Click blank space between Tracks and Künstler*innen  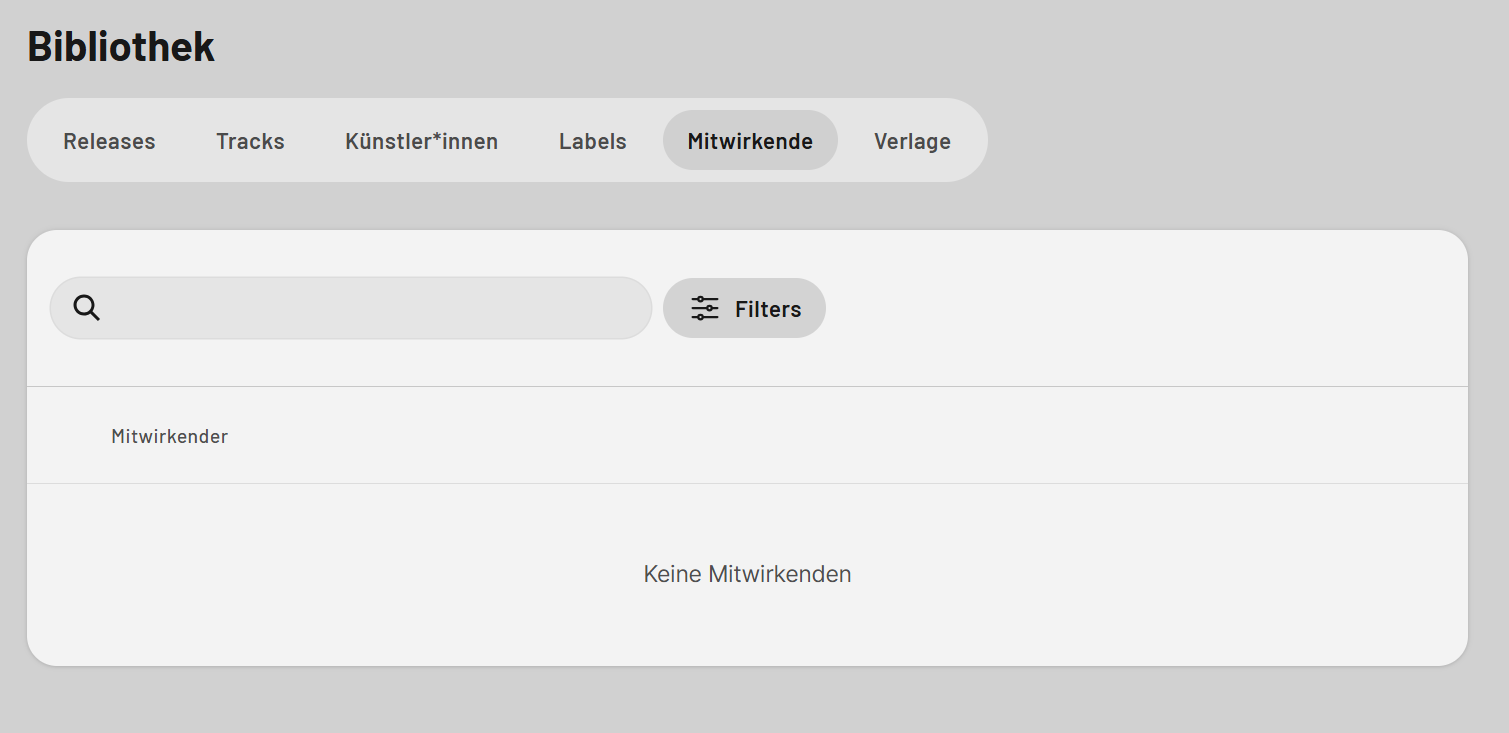315,141
